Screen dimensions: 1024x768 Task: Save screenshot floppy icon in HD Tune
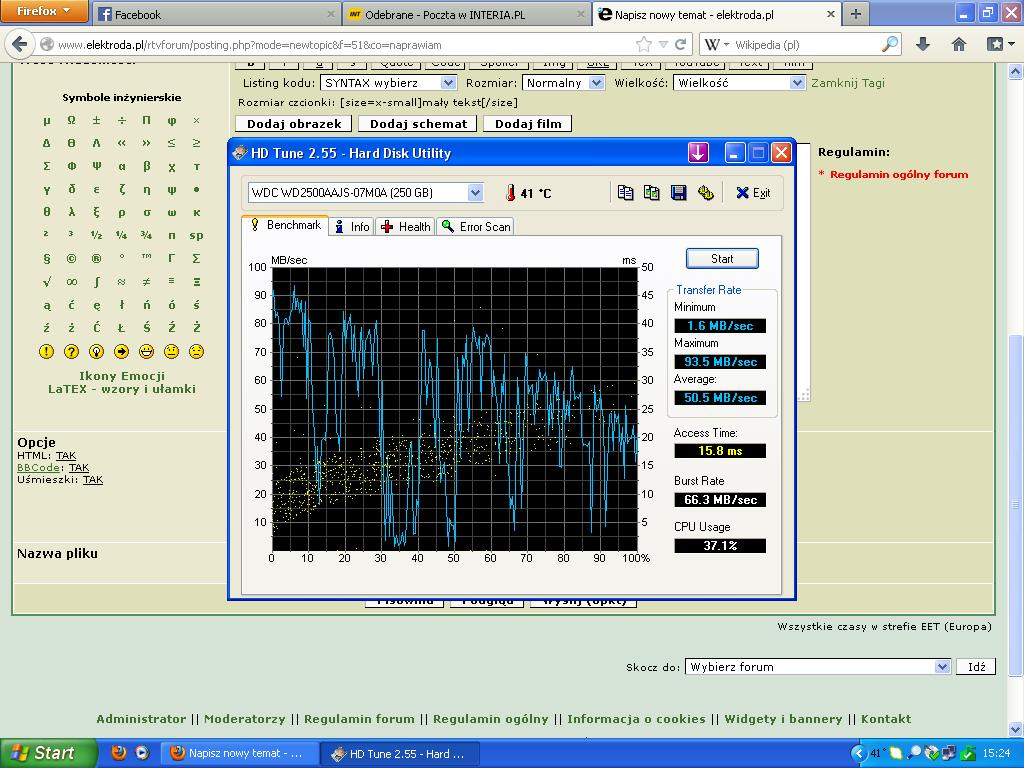679,193
